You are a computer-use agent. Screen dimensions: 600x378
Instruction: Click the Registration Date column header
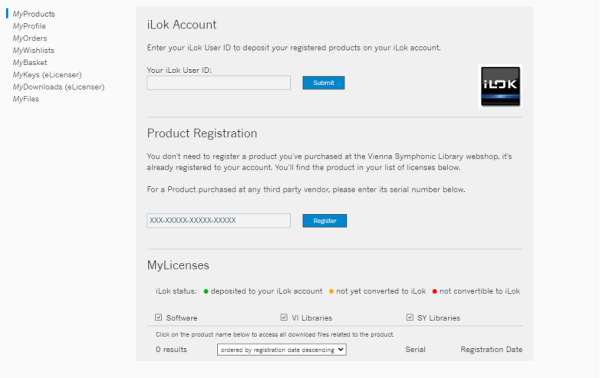pyautogui.click(x=491, y=349)
